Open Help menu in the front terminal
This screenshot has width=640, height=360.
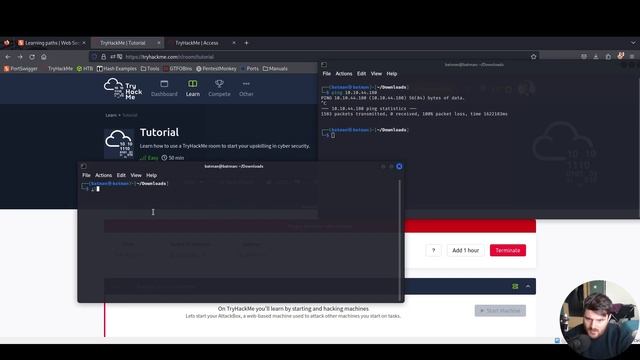(x=151, y=175)
